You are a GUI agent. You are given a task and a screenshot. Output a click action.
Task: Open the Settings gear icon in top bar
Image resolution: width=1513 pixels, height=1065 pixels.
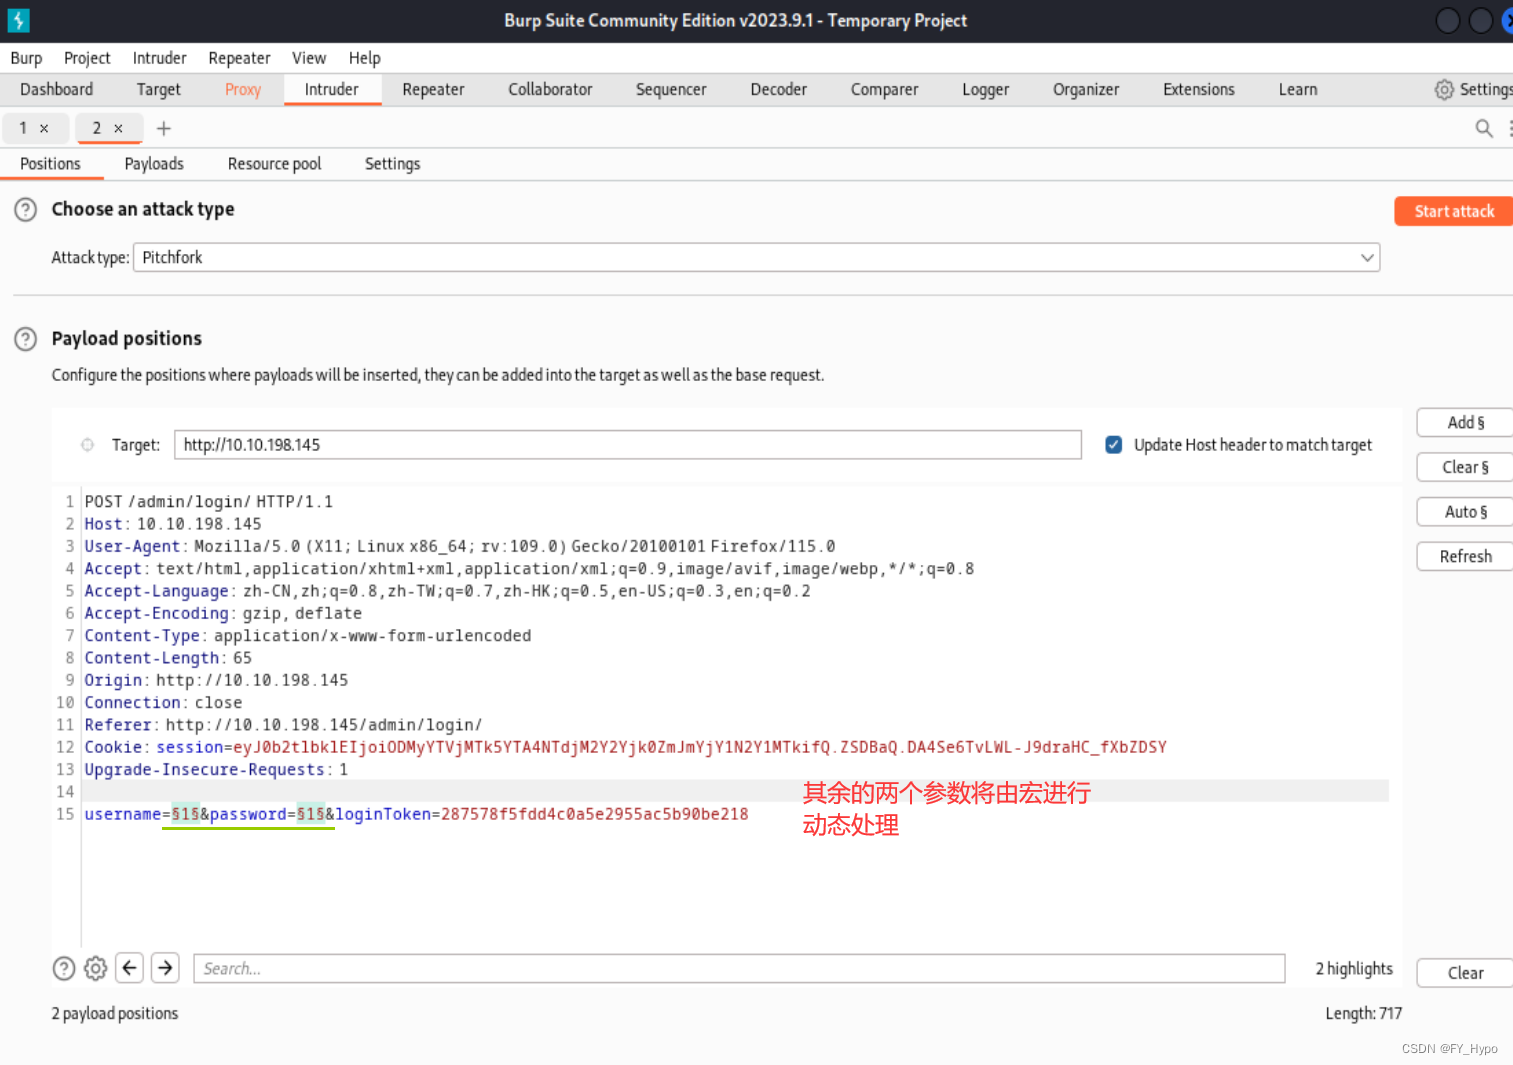coord(1444,90)
